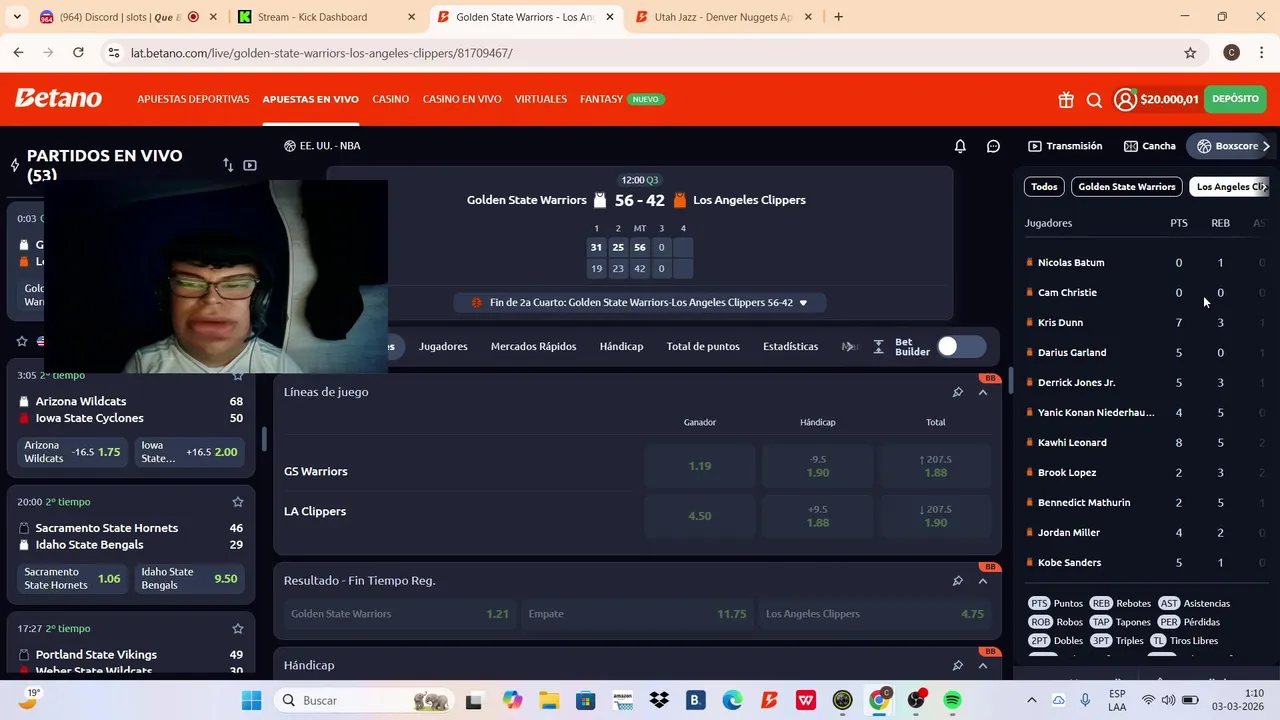Screen dimensions: 1280x720
Task: Collapse the Hándicap section
Action: point(982,666)
